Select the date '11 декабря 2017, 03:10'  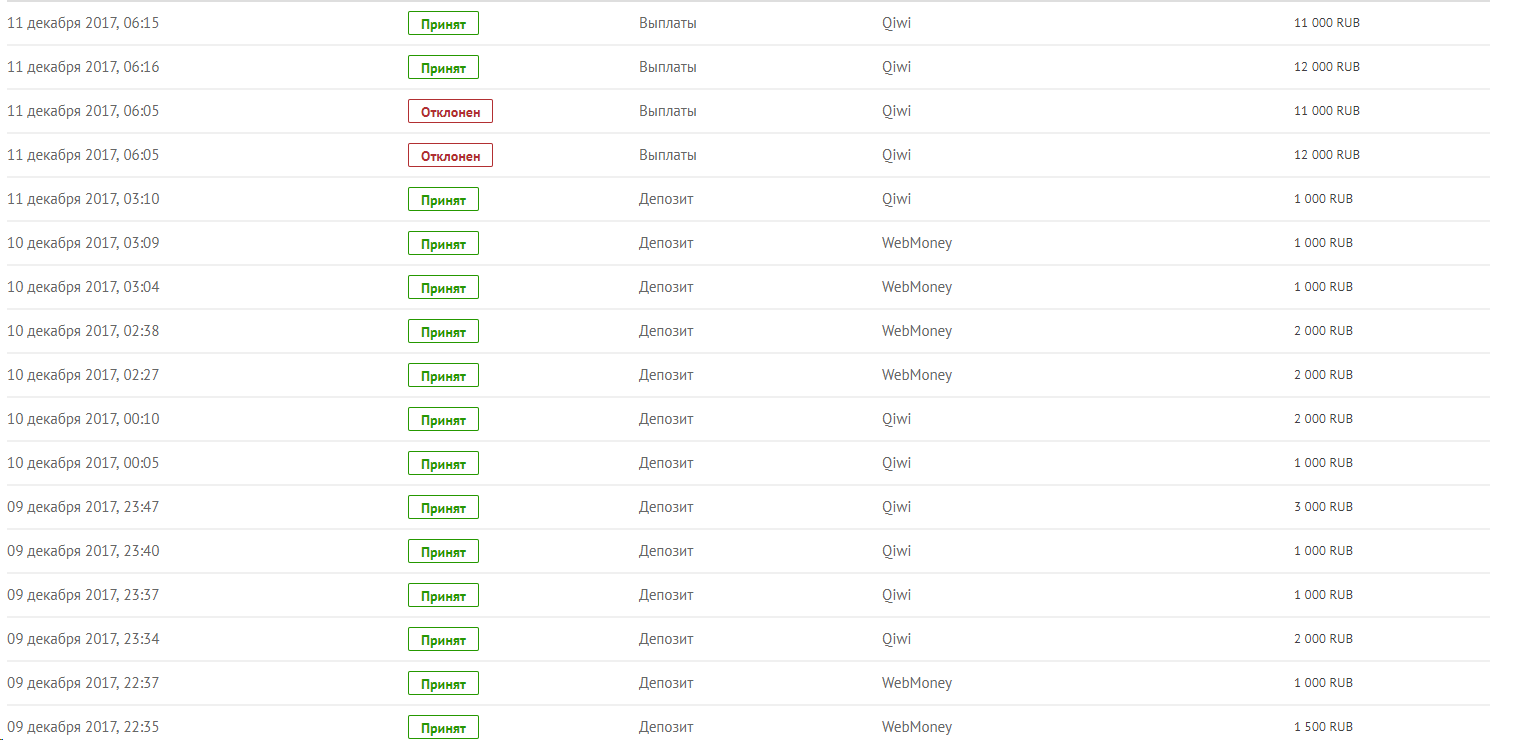tap(83, 199)
